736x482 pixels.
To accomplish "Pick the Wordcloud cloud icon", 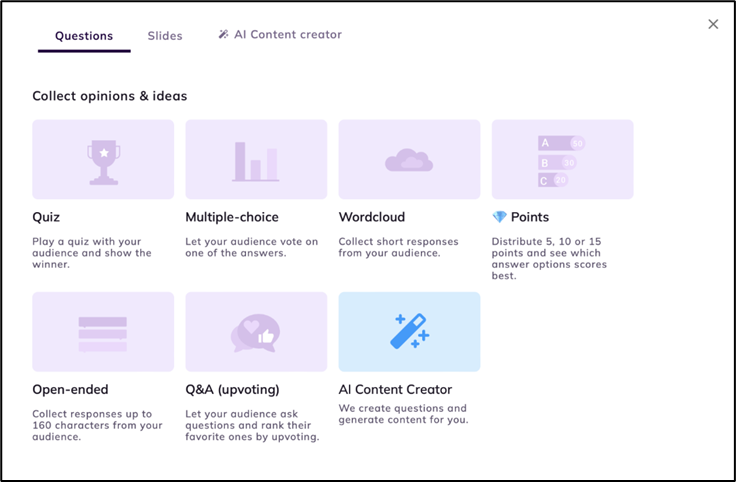I will (x=409, y=160).
